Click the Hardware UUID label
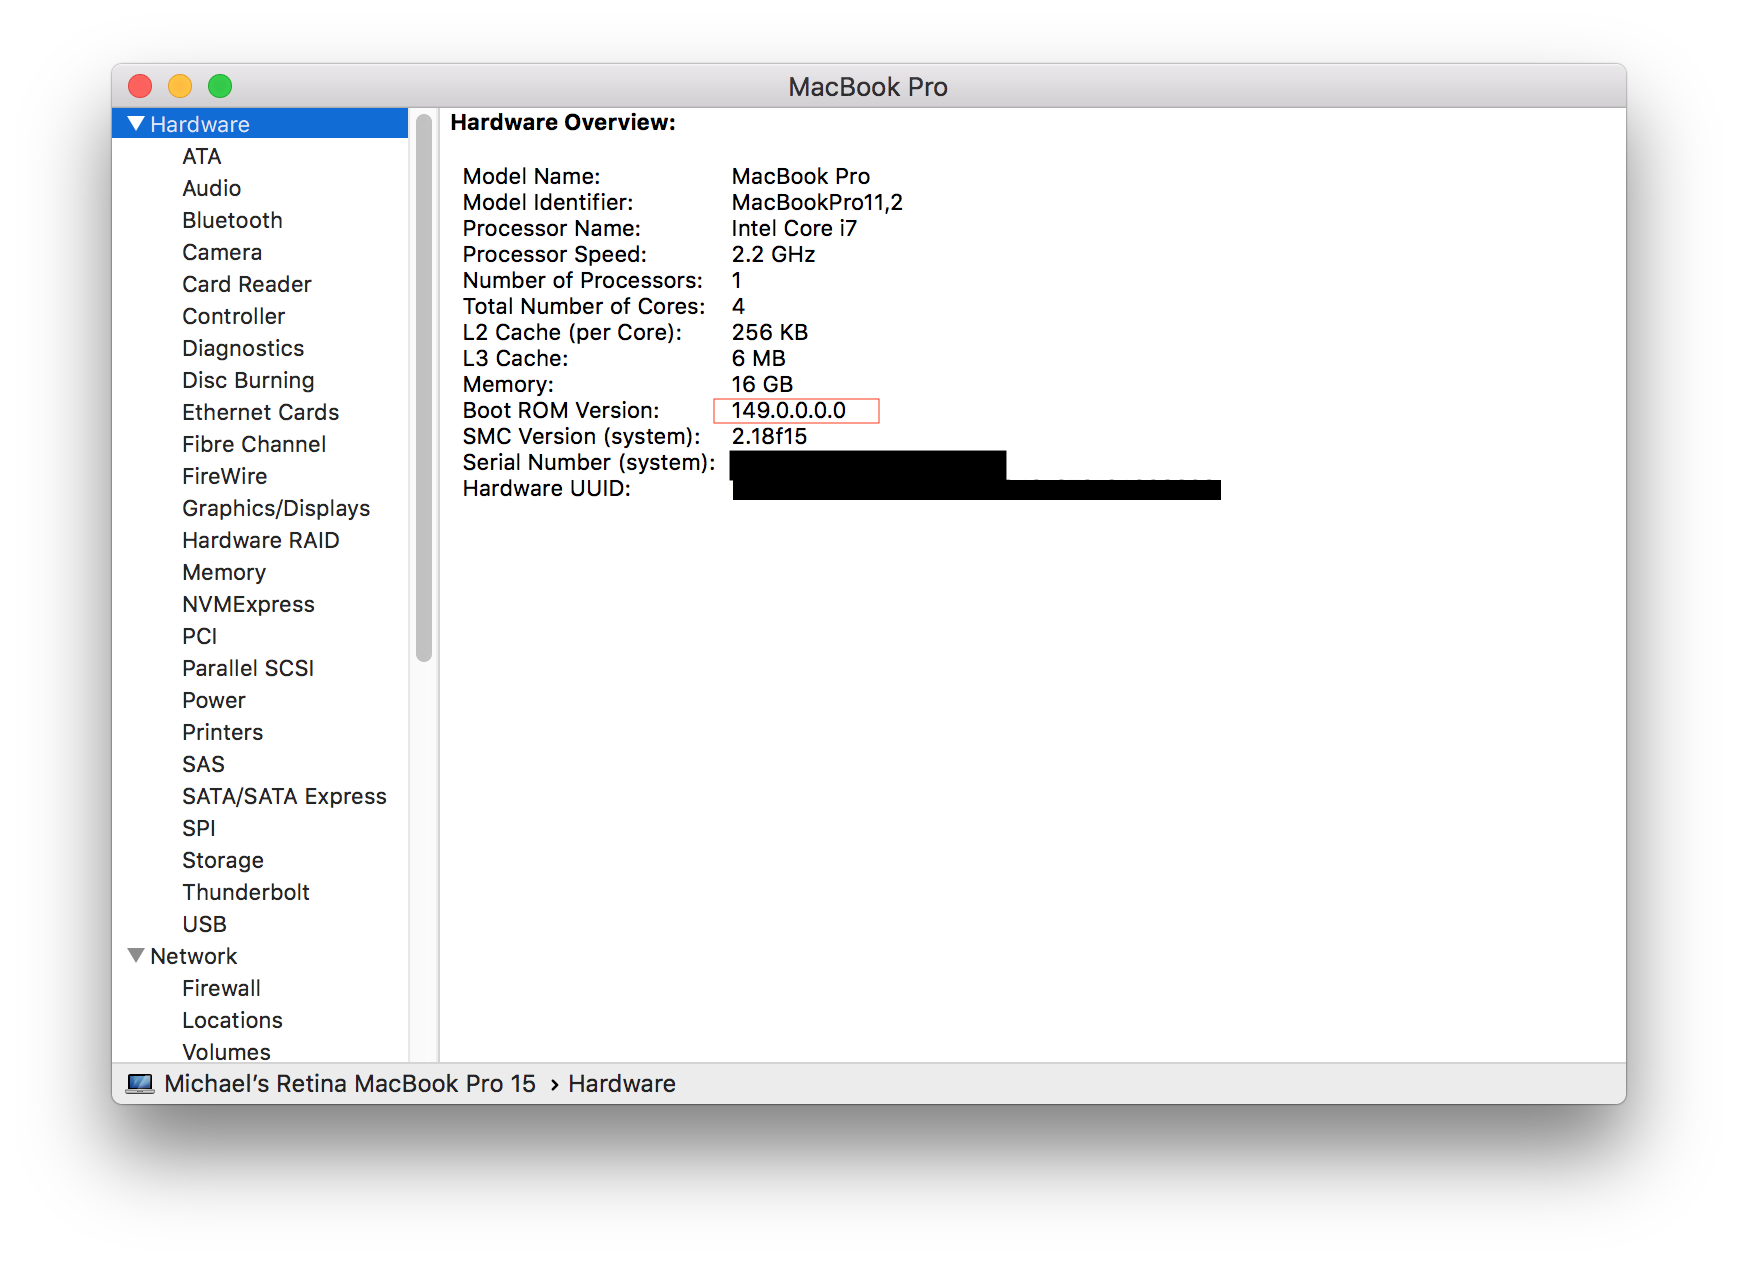 [547, 488]
